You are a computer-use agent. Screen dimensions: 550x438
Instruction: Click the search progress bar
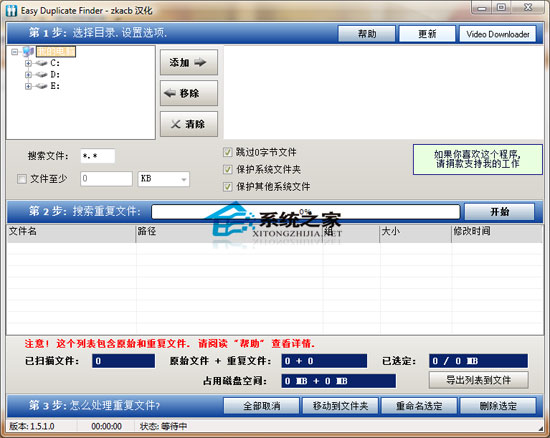[306, 211]
